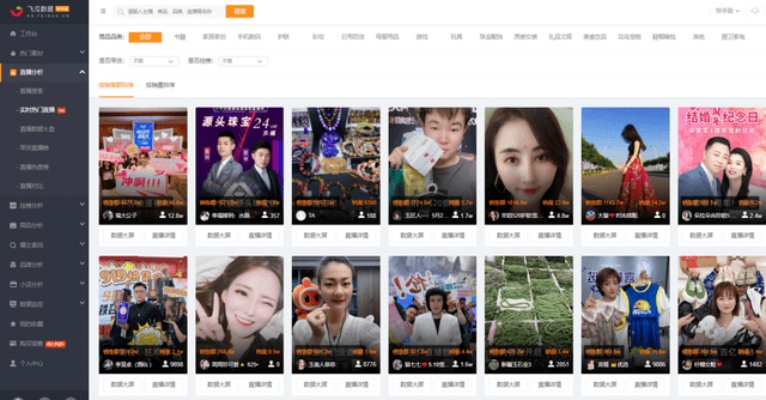Image resolution: width=766 pixels, height=400 pixels.
Task: Open the winking girl peace-sign thumbnail
Action: (x=239, y=315)
